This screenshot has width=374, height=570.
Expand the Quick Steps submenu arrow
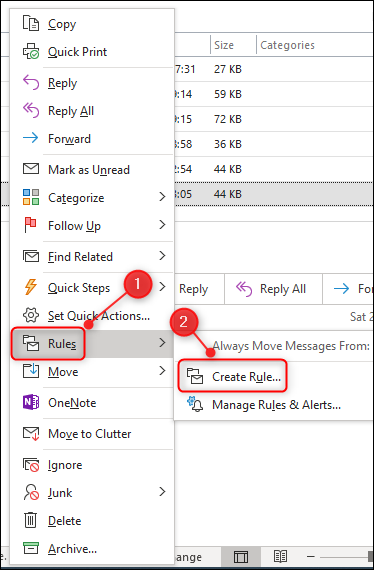click(x=162, y=287)
